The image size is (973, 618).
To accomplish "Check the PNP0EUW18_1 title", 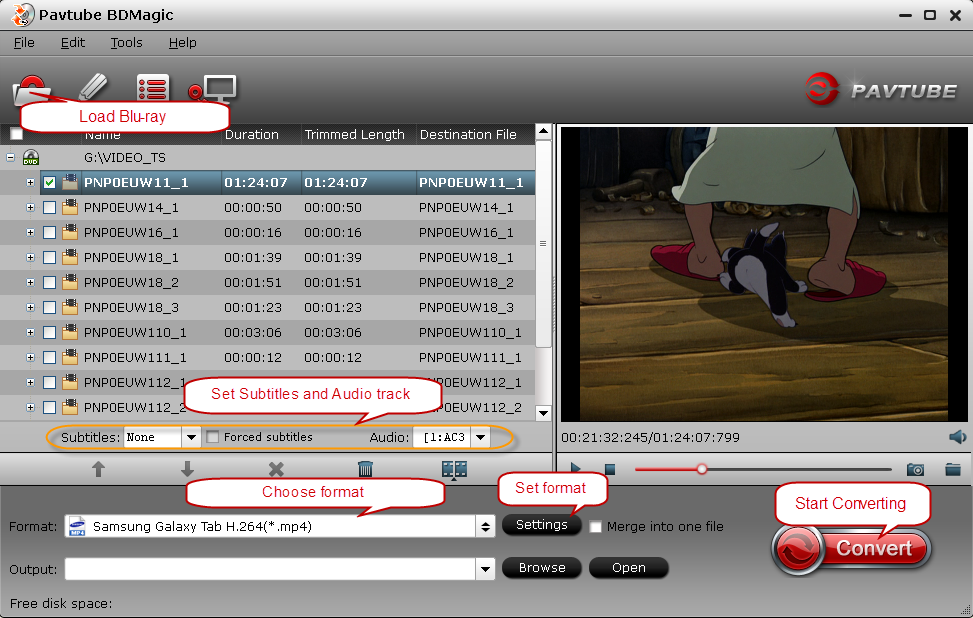I will (50, 258).
